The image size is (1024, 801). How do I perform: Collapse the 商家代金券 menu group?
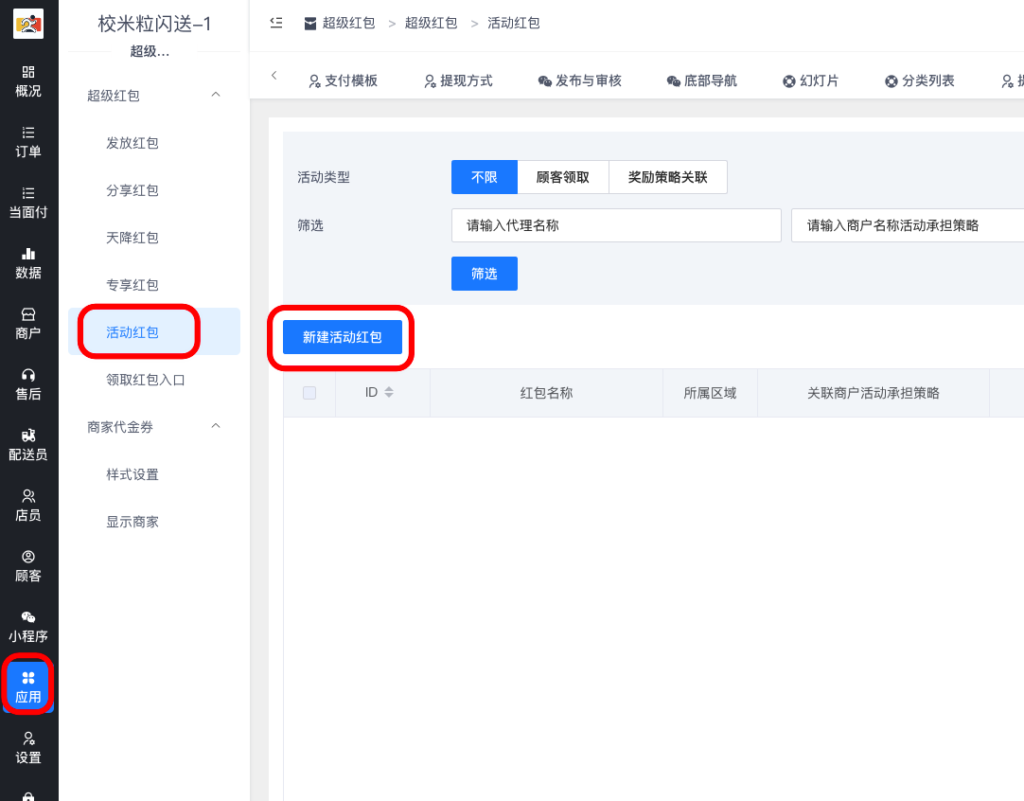click(x=216, y=426)
